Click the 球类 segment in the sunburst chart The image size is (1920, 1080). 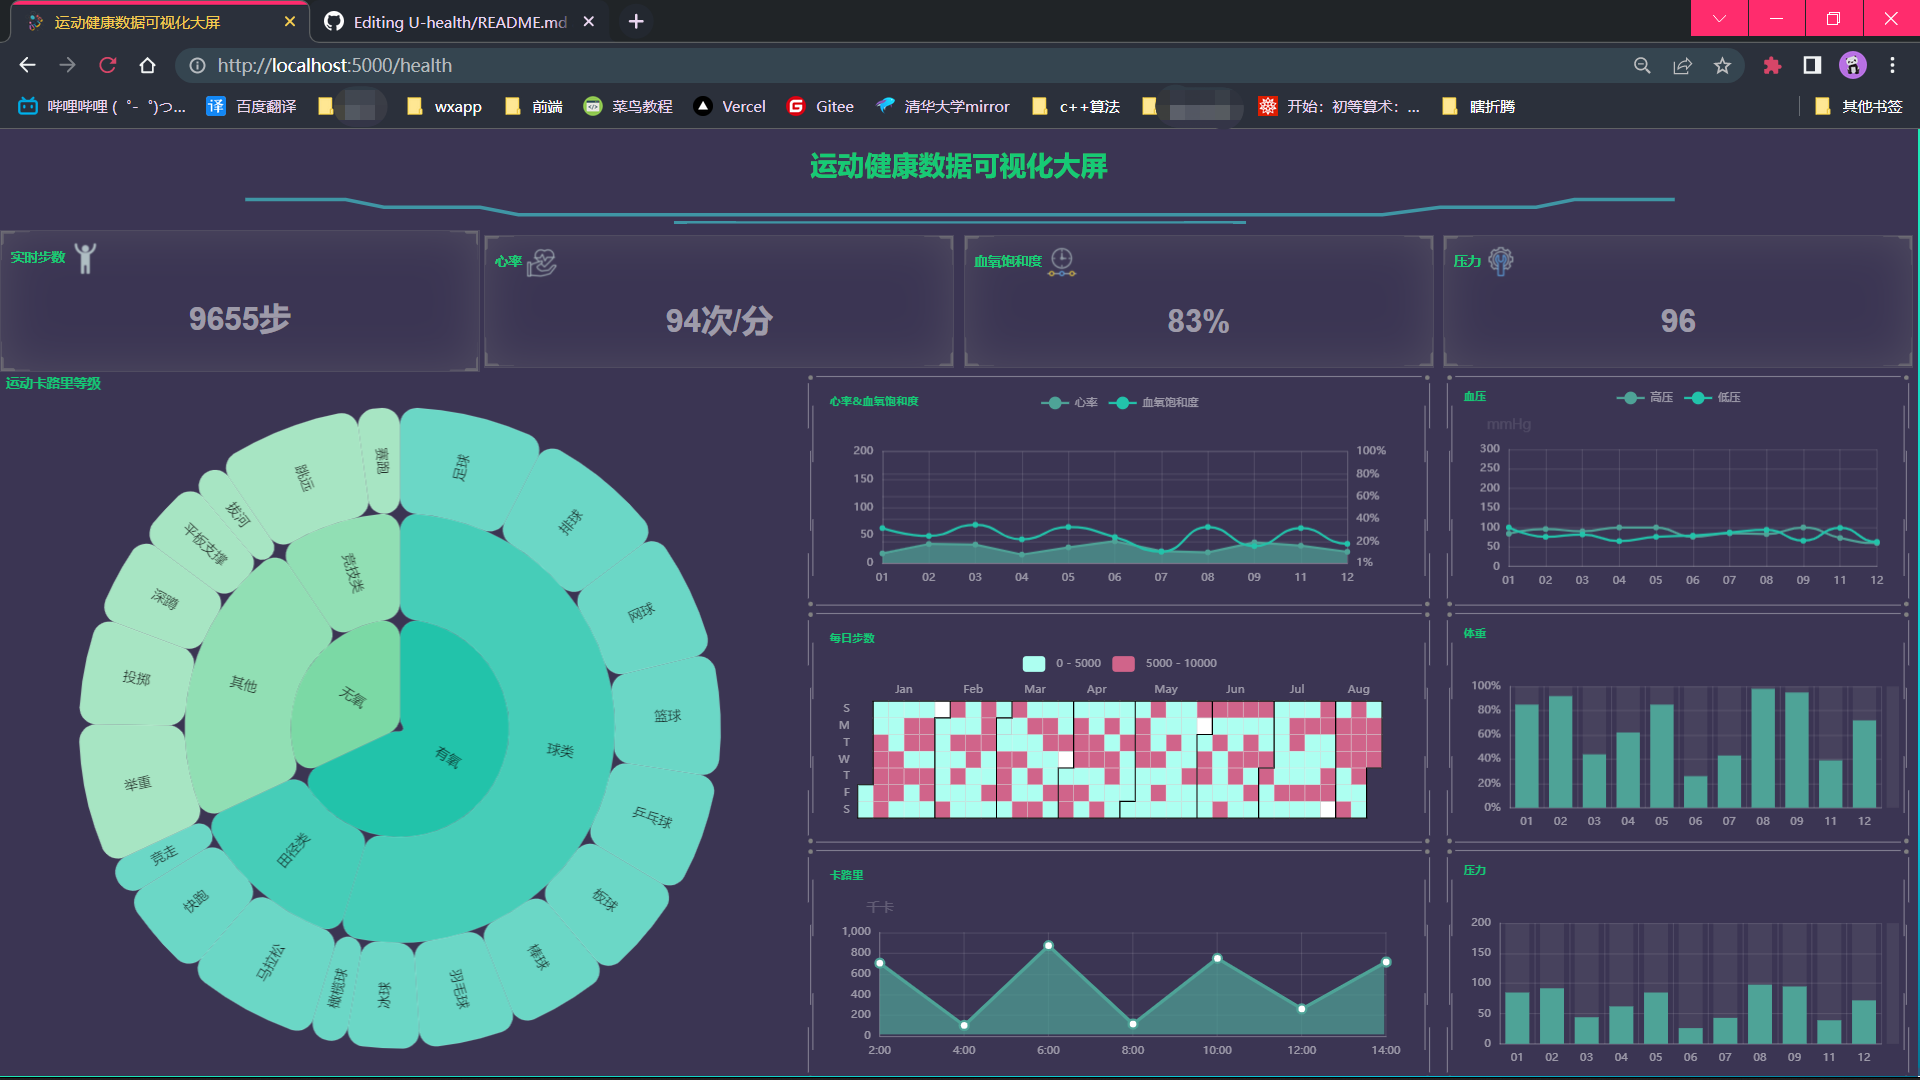[x=563, y=750]
